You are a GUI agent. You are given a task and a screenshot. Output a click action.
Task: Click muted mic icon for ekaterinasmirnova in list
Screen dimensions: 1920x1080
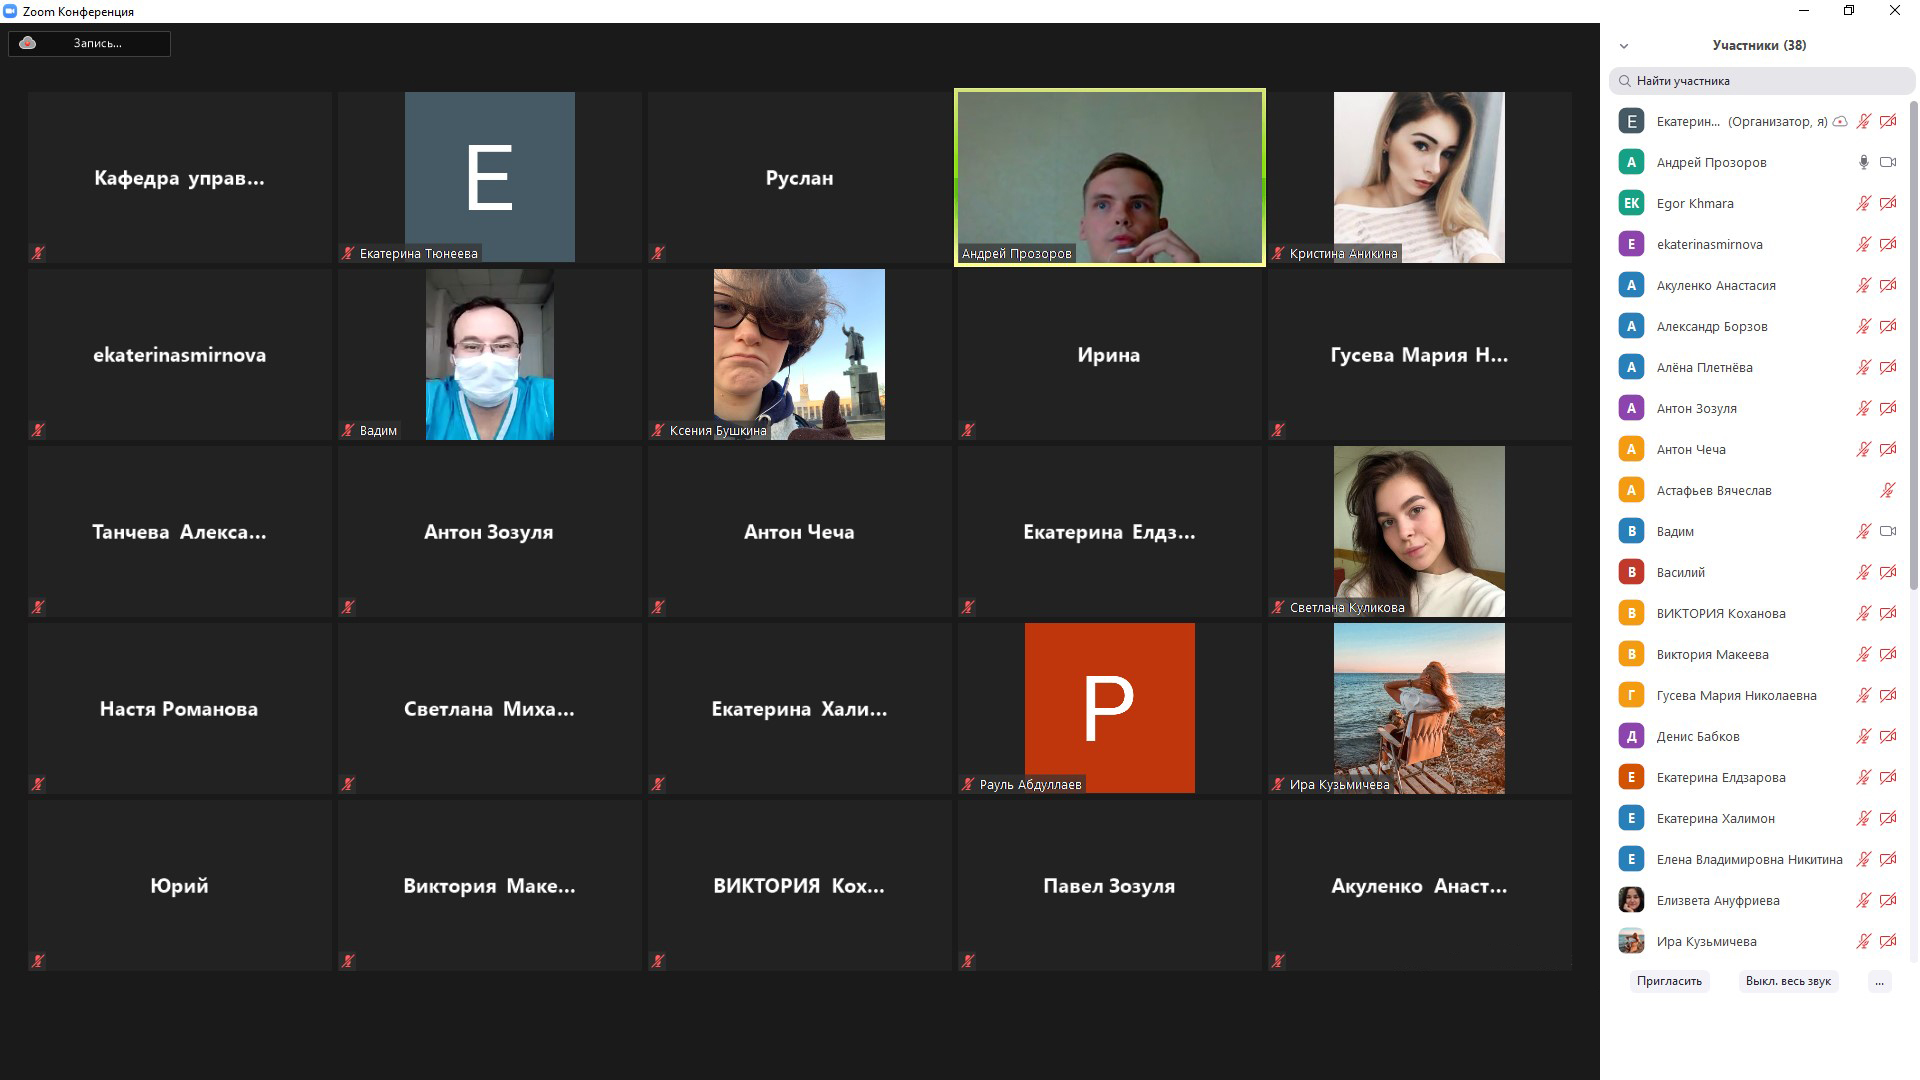(x=1863, y=244)
